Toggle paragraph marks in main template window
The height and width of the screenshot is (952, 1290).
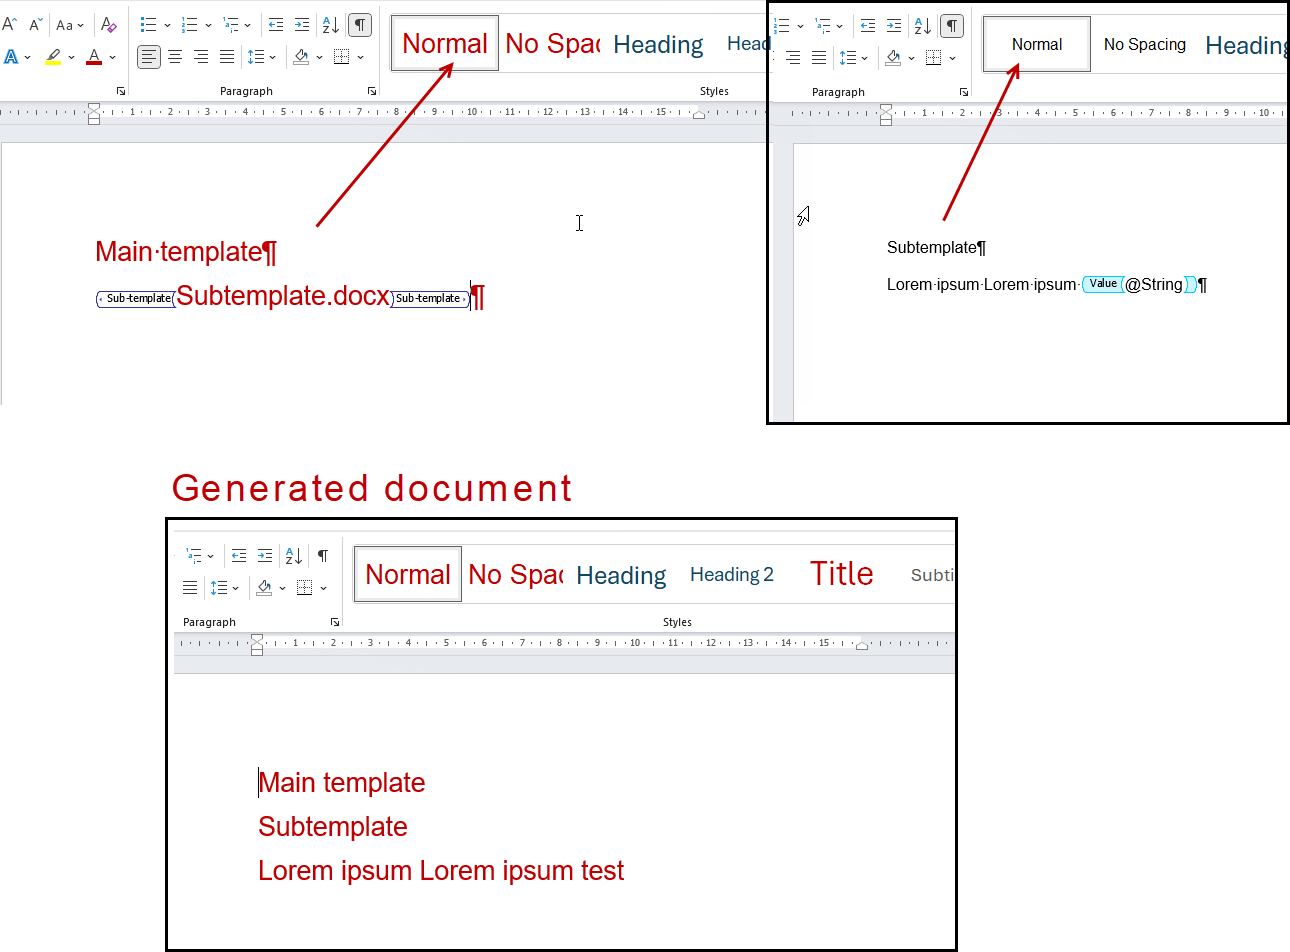point(360,24)
